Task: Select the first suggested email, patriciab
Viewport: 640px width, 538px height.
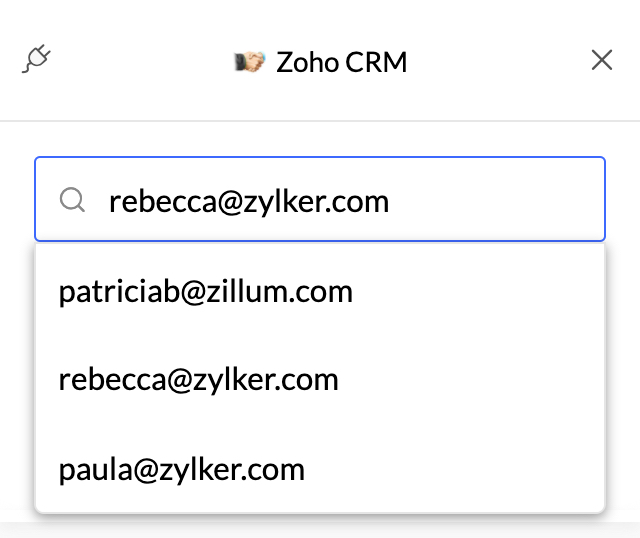Action: point(206,292)
